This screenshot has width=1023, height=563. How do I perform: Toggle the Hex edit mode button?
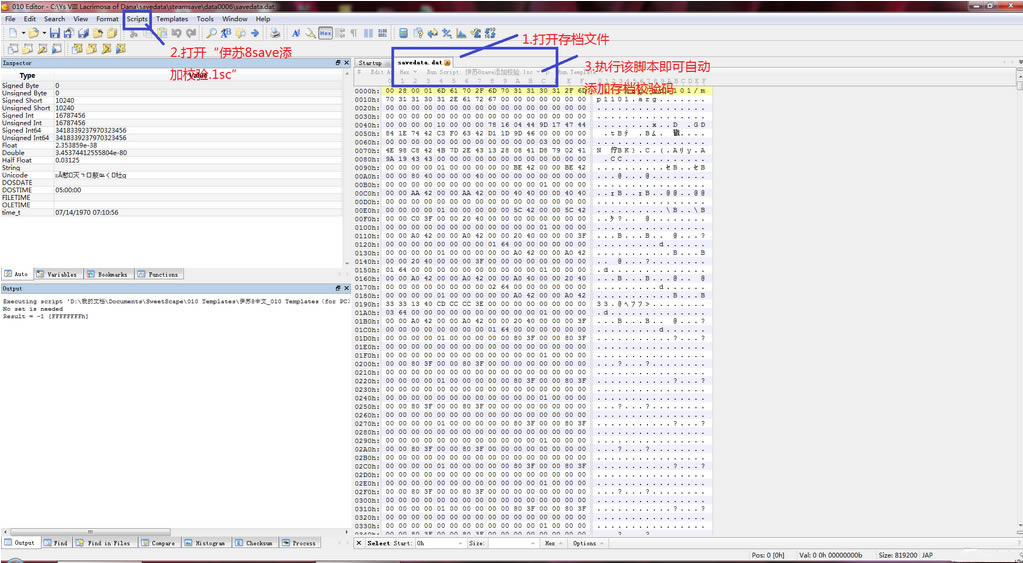pyautogui.click(x=325, y=33)
